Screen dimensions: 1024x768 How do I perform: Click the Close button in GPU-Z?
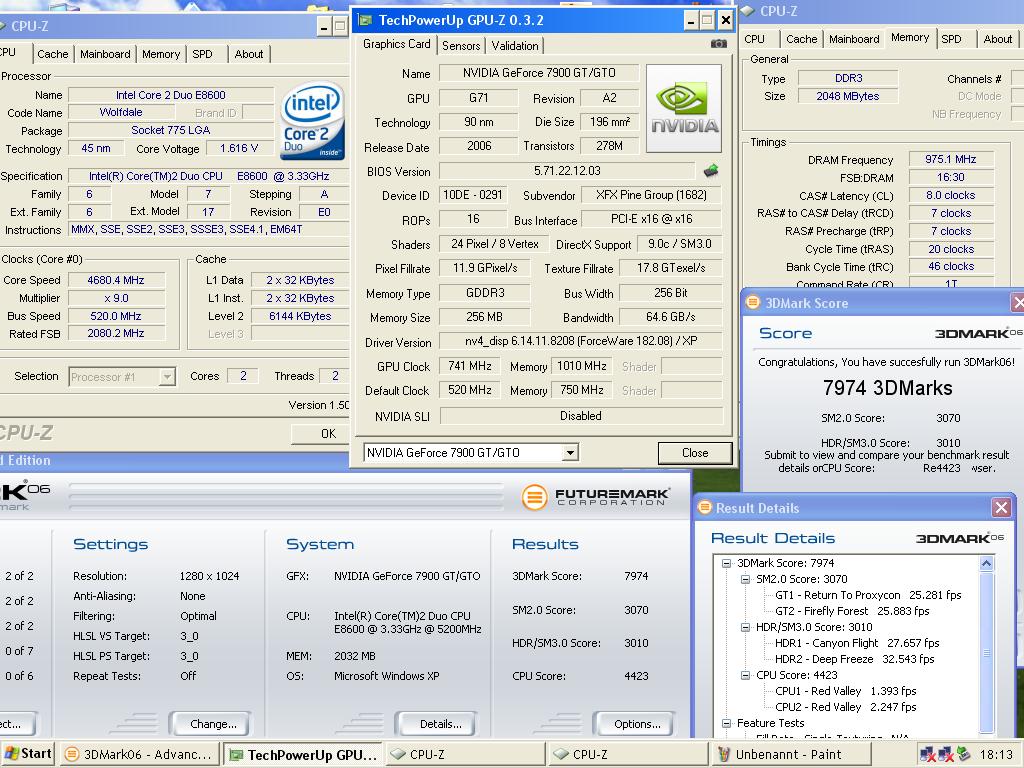(695, 453)
